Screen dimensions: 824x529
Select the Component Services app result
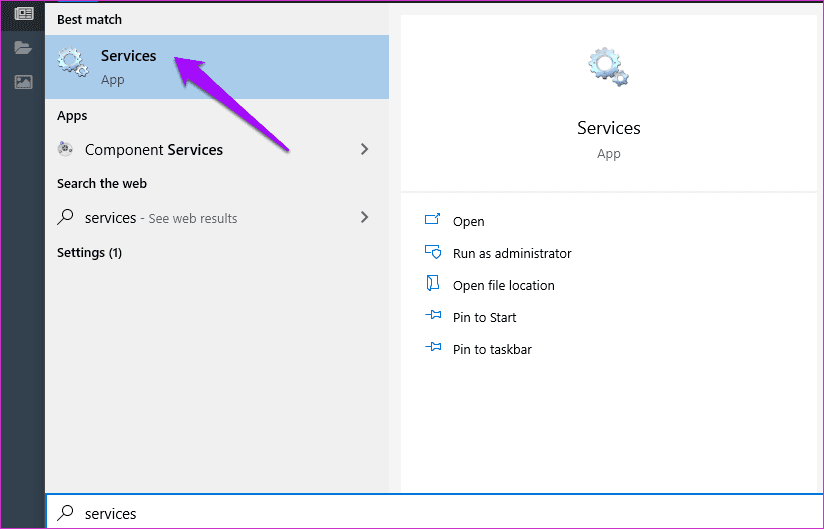pyautogui.click(x=217, y=150)
